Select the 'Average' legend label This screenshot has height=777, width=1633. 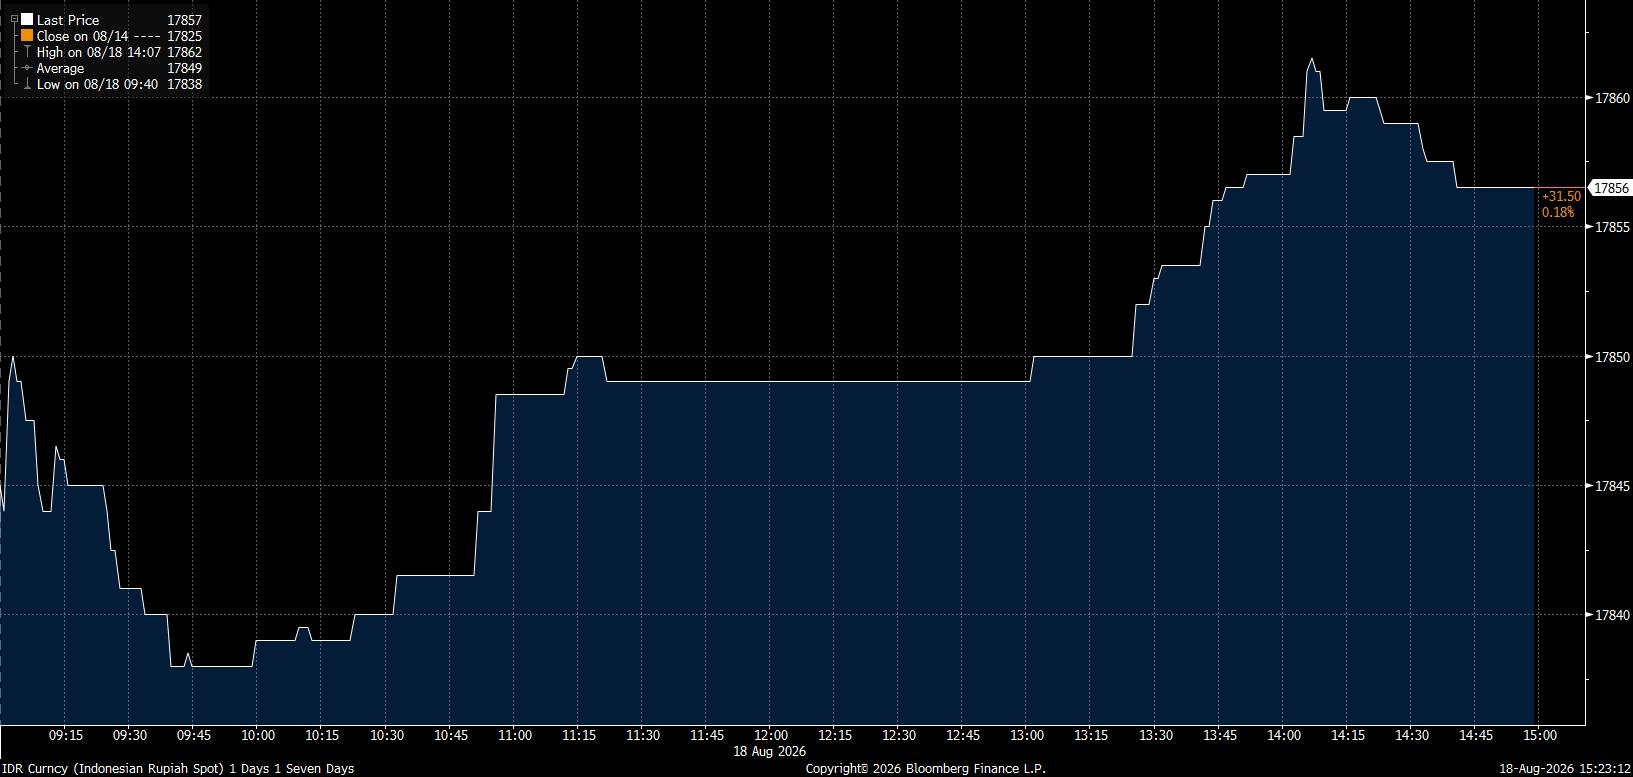(60, 68)
